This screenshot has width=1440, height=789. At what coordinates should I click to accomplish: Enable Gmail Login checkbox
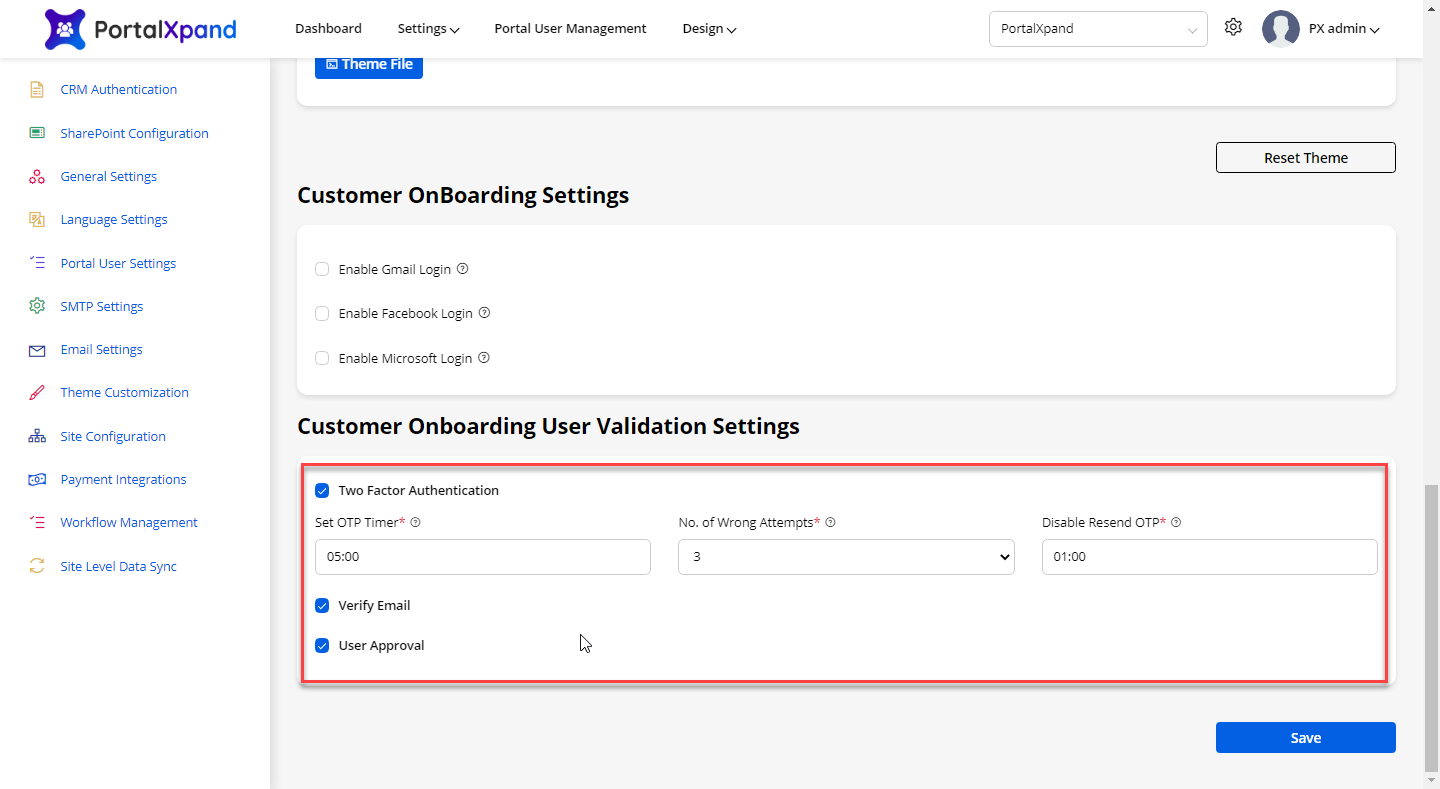[x=322, y=269]
